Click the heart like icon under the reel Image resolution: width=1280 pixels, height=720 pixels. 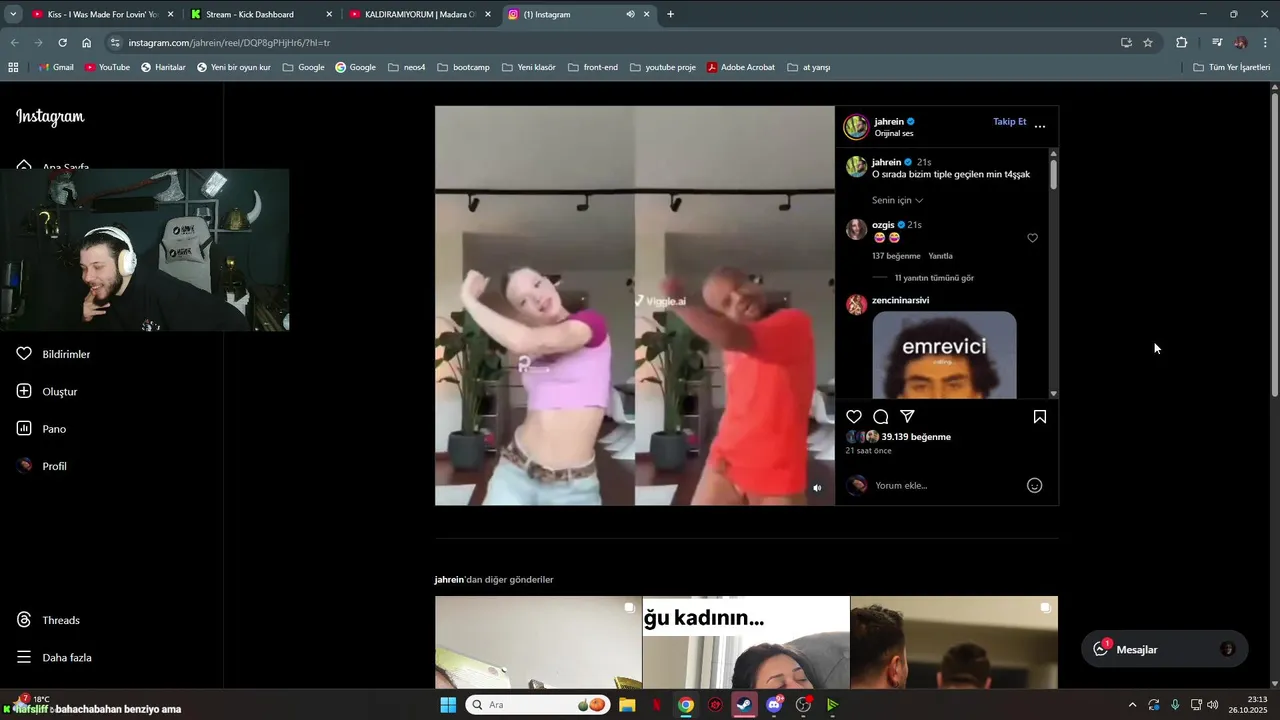point(854,417)
